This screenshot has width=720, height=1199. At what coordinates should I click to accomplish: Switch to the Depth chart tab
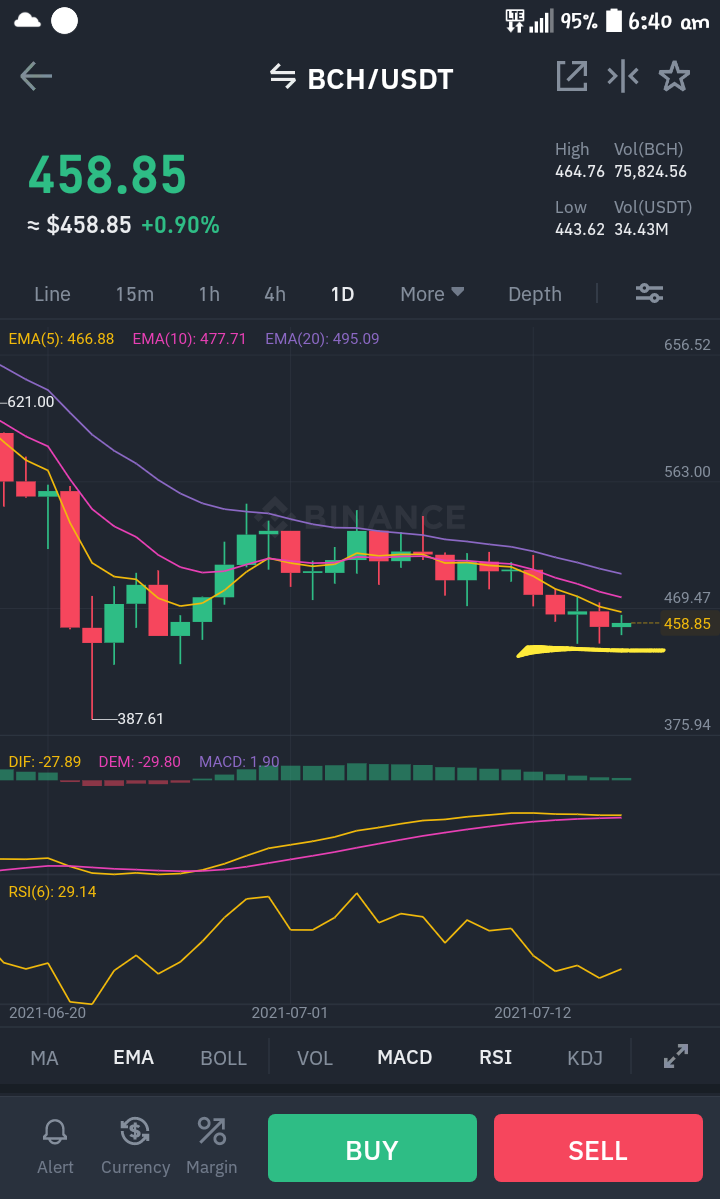[x=535, y=294]
